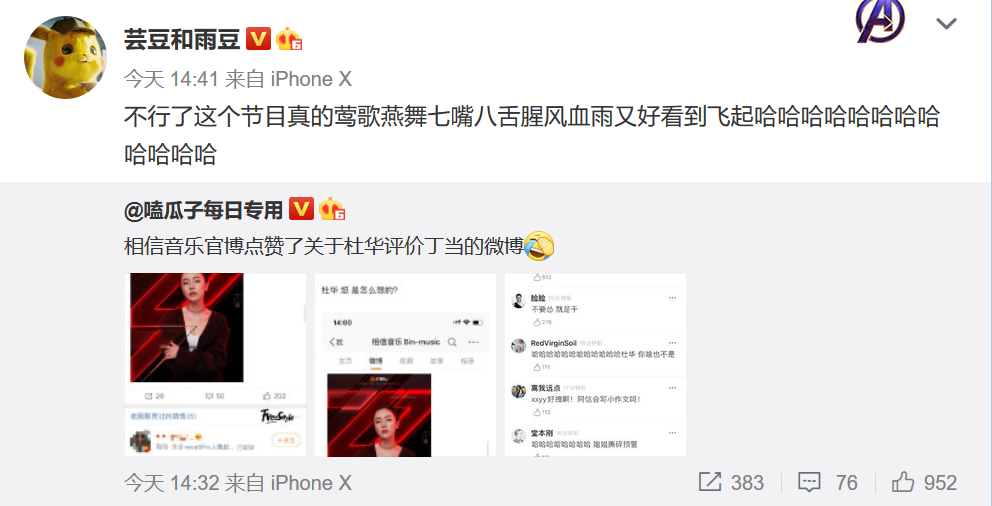Open the comments icon showing 76
Image resolution: width=992 pixels, height=506 pixels.
828,483
